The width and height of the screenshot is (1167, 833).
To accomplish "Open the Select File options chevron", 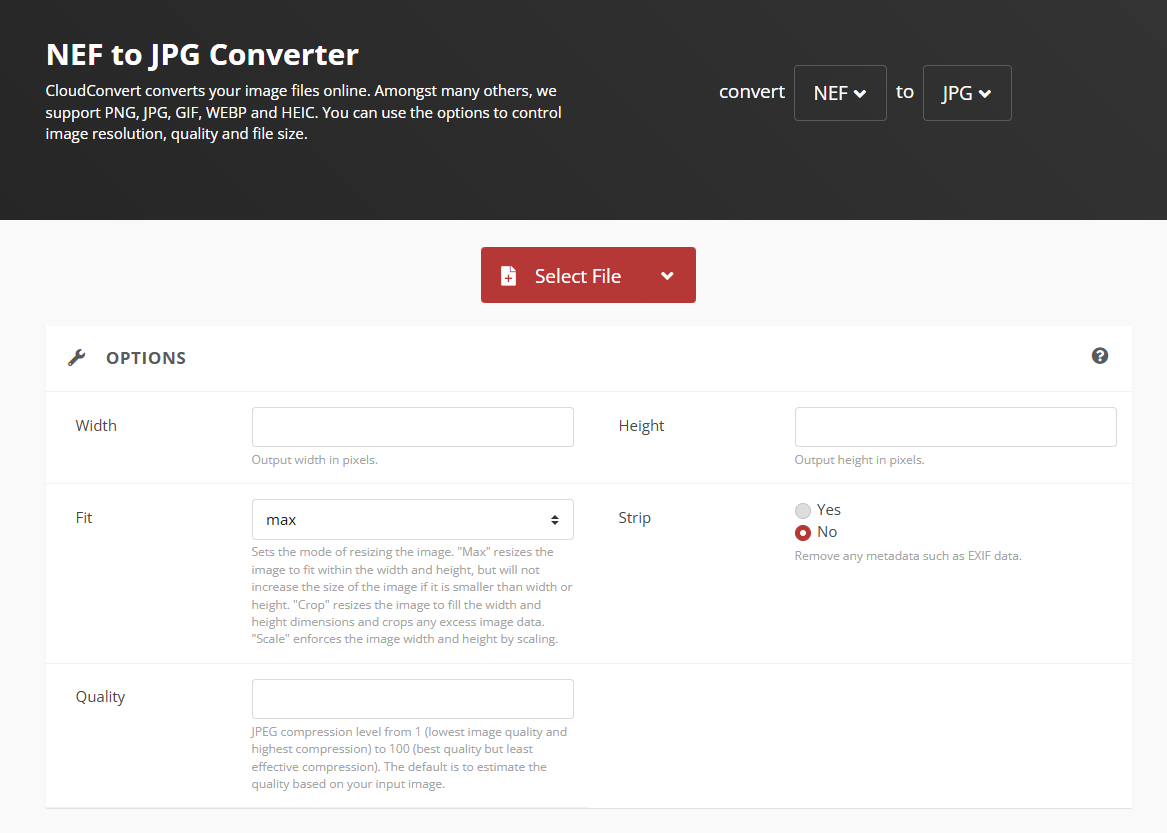I will 667,275.
